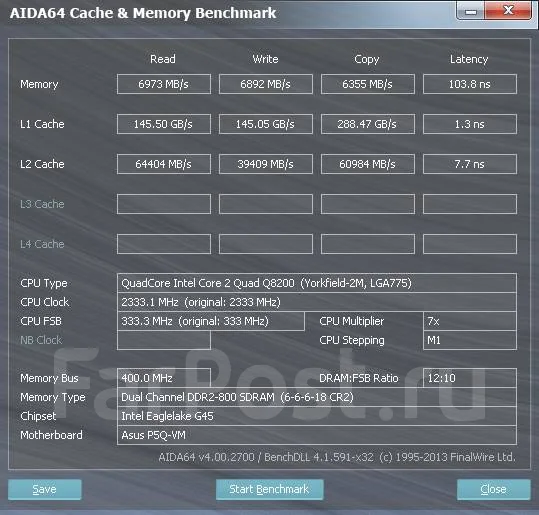Click the AIDA64 version copyright text

(x=337, y=457)
